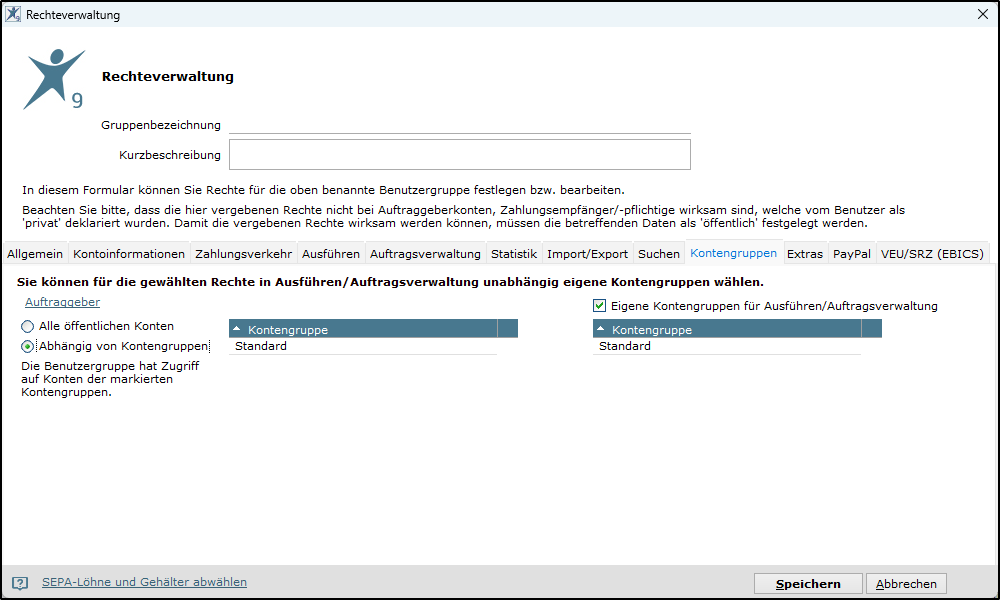Go to the Zahlungsverkehr tab

coord(244,254)
